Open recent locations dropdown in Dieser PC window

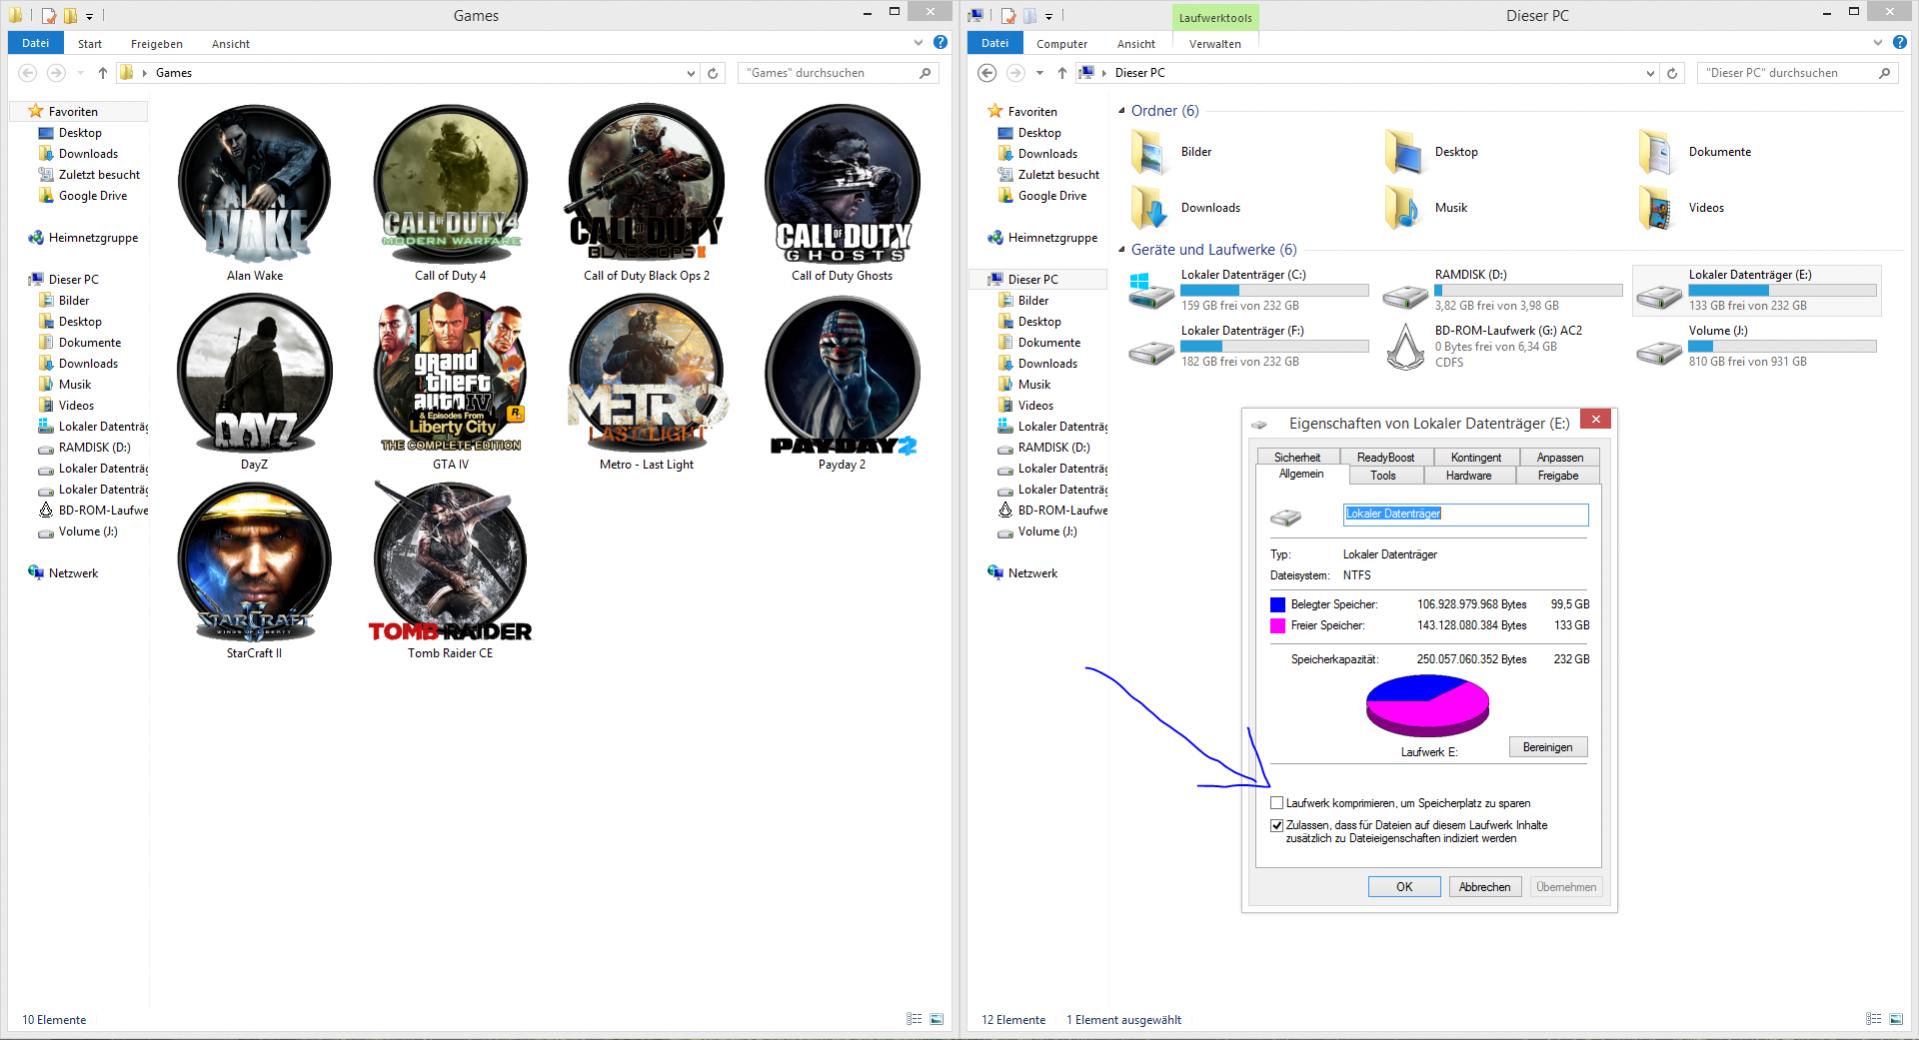click(1040, 73)
